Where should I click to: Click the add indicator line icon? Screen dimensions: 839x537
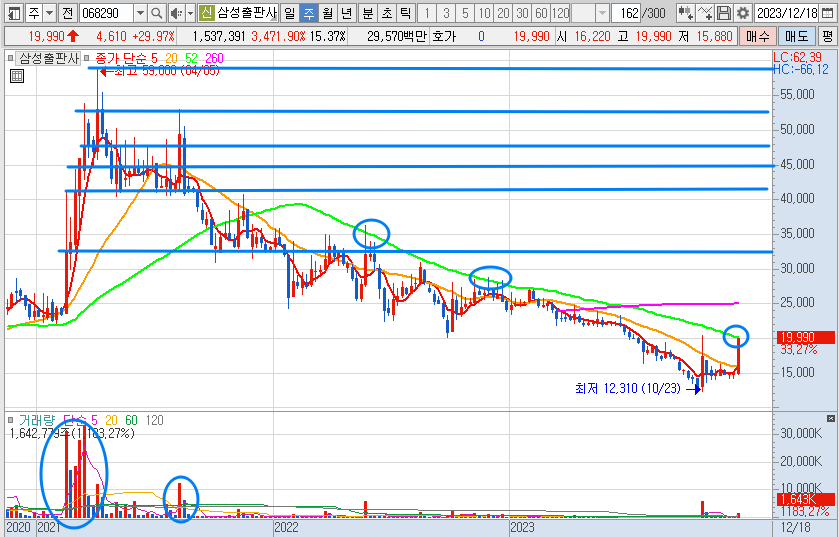coord(705,13)
